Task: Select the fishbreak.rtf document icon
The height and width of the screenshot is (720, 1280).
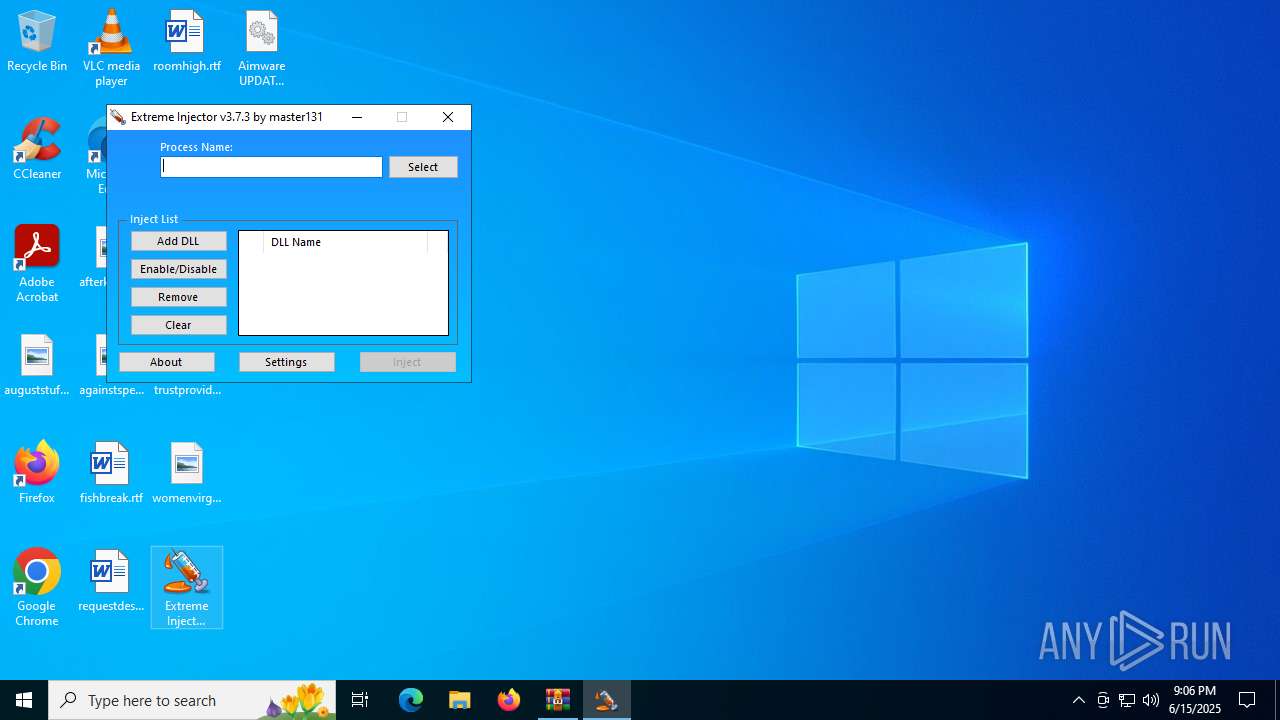Action: tap(111, 473)
